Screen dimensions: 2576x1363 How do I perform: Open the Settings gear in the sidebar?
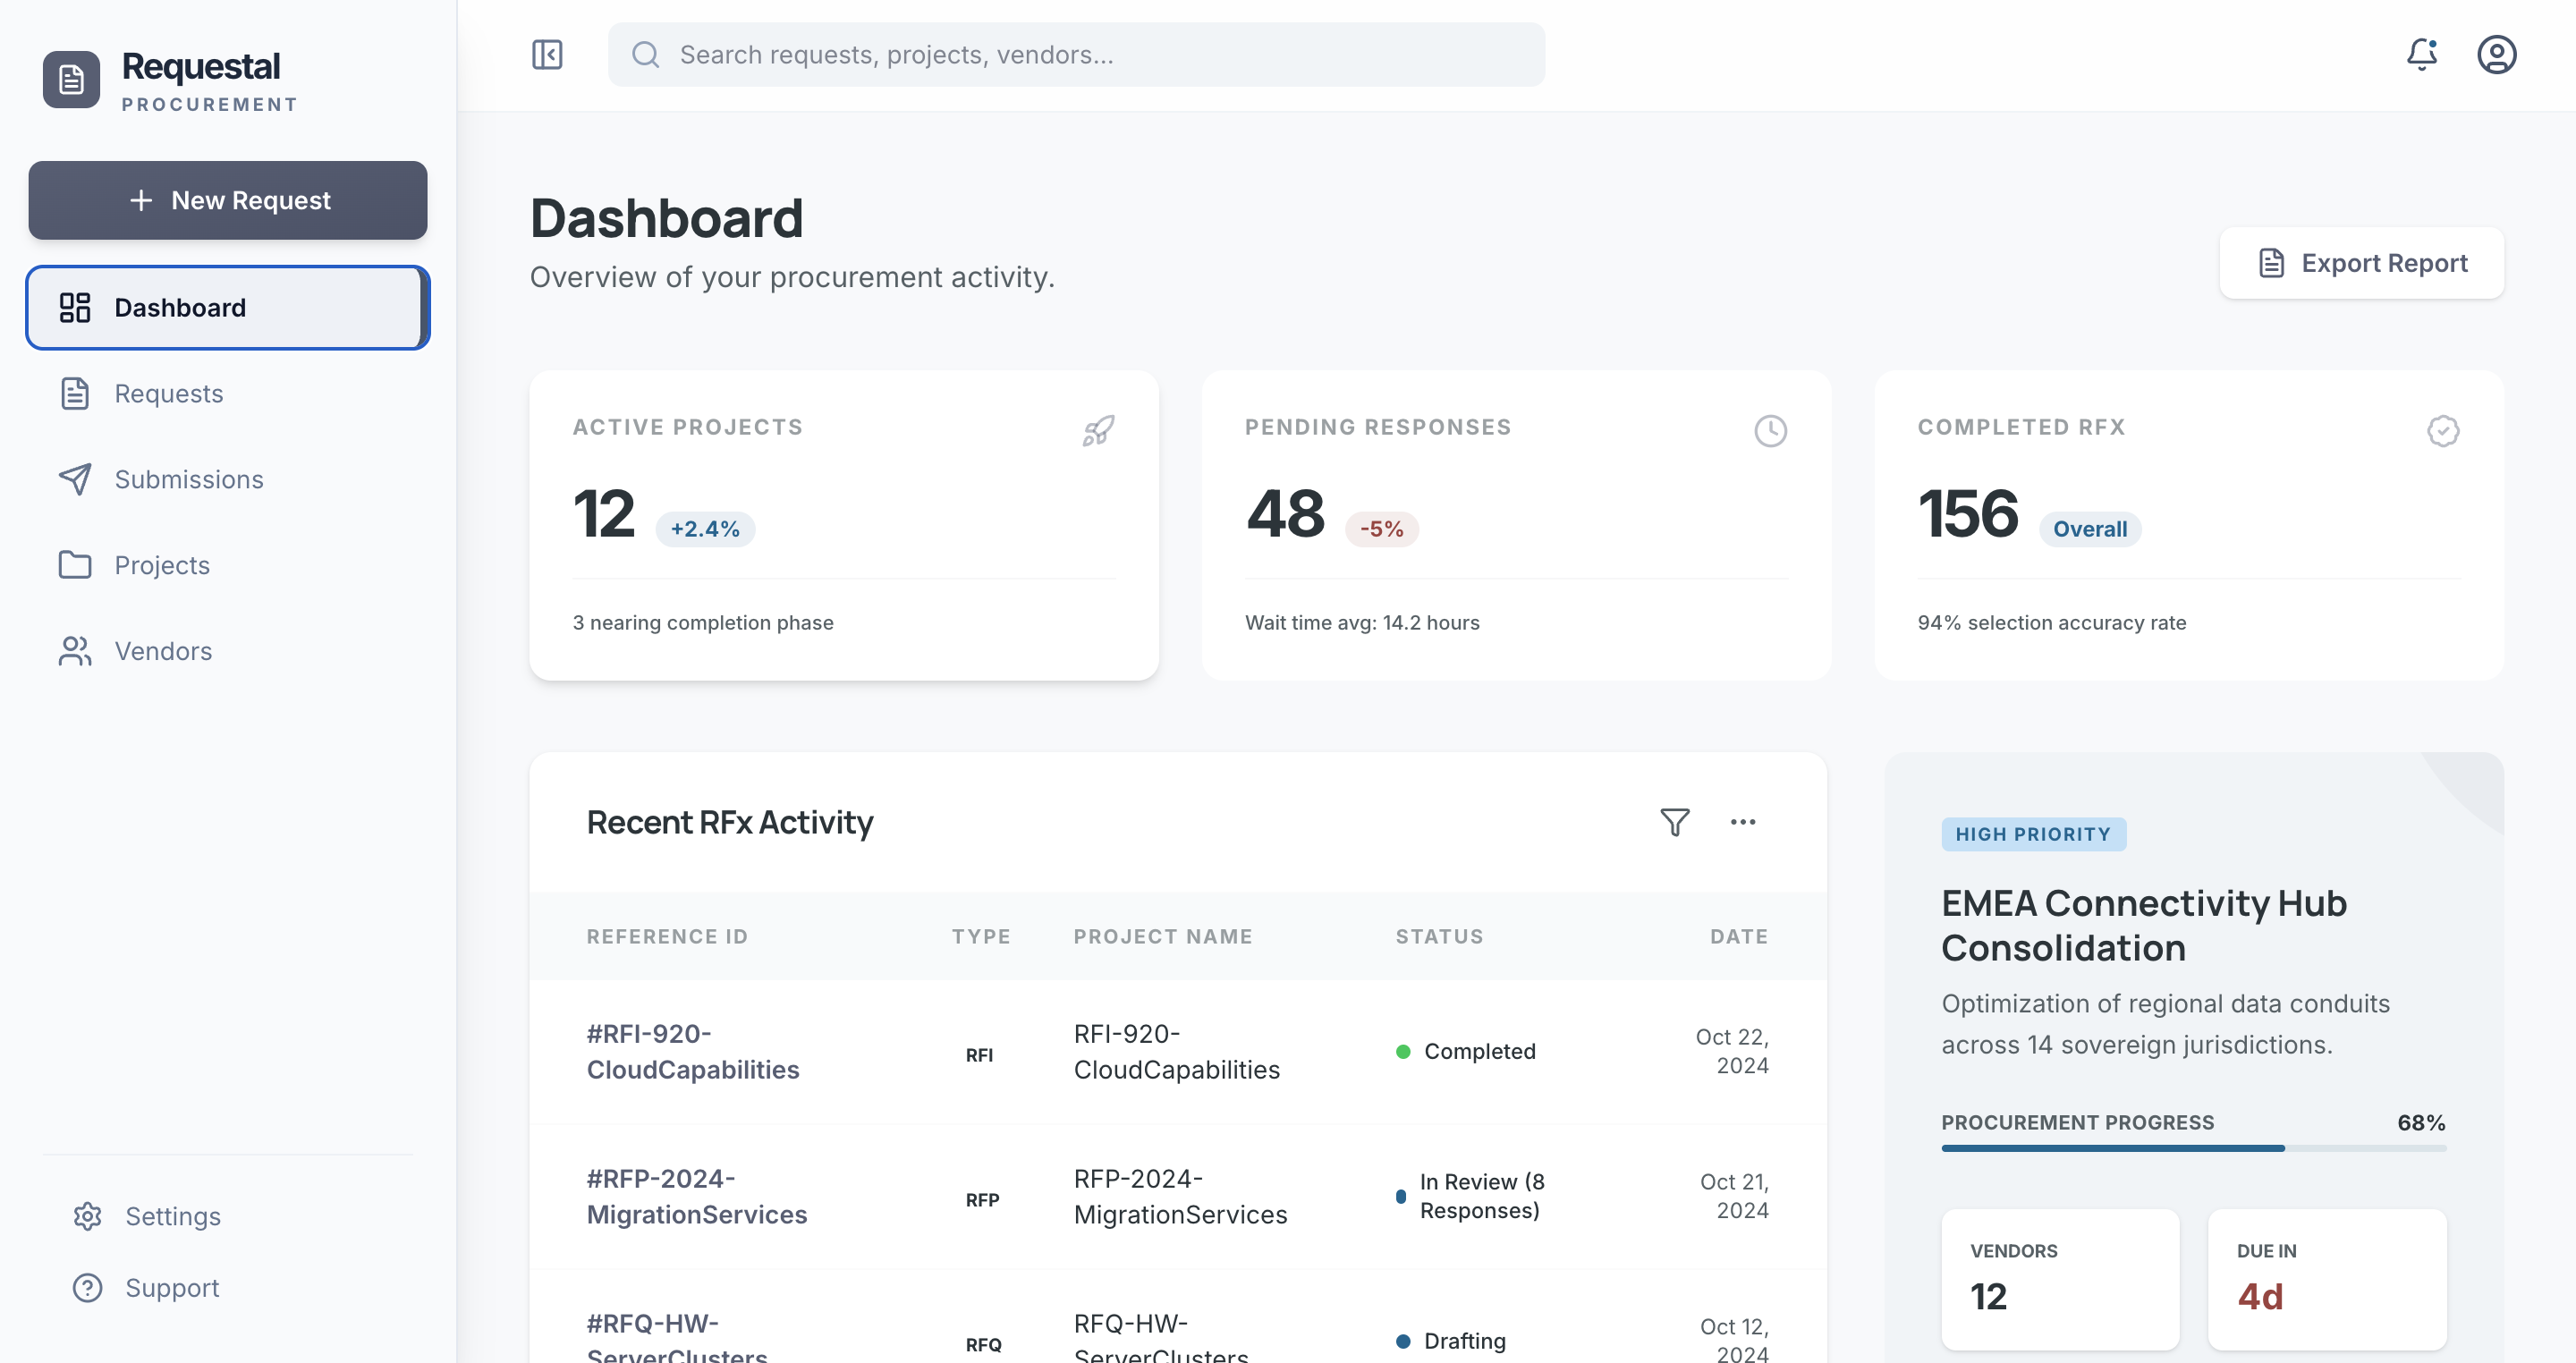(x=87, y=1216)
